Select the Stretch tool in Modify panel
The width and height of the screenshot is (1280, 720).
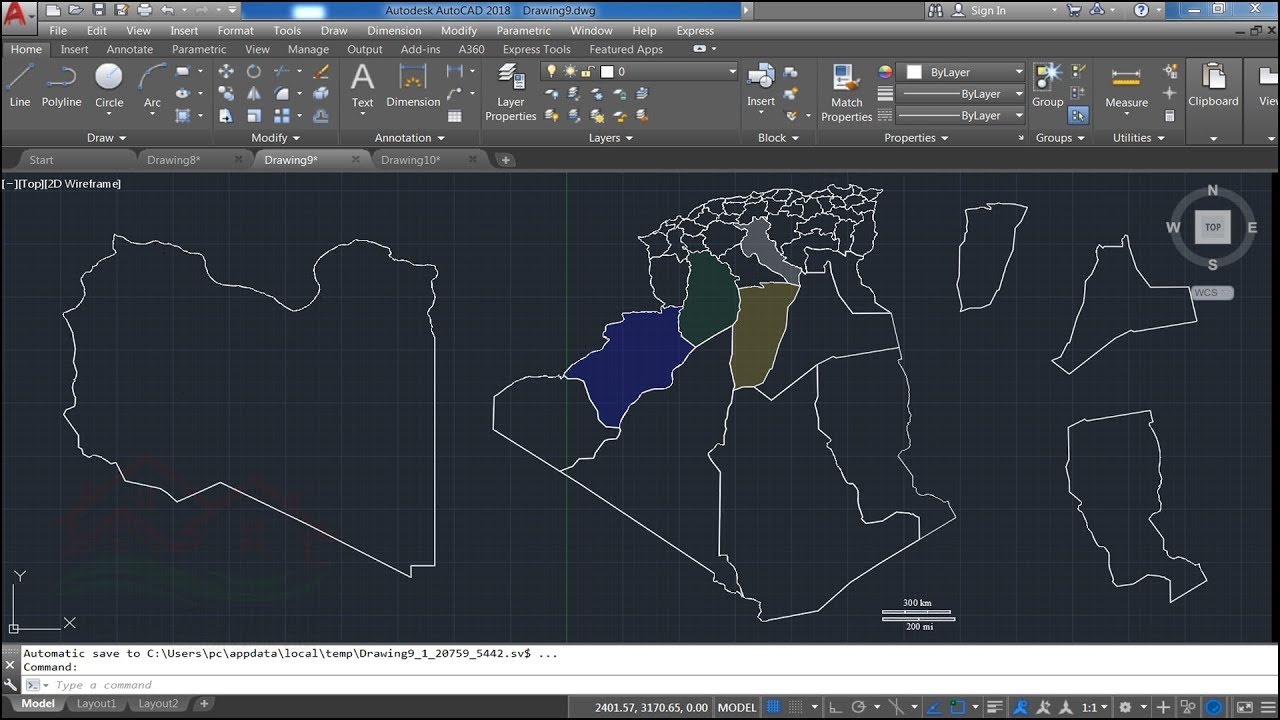[226, 116]
